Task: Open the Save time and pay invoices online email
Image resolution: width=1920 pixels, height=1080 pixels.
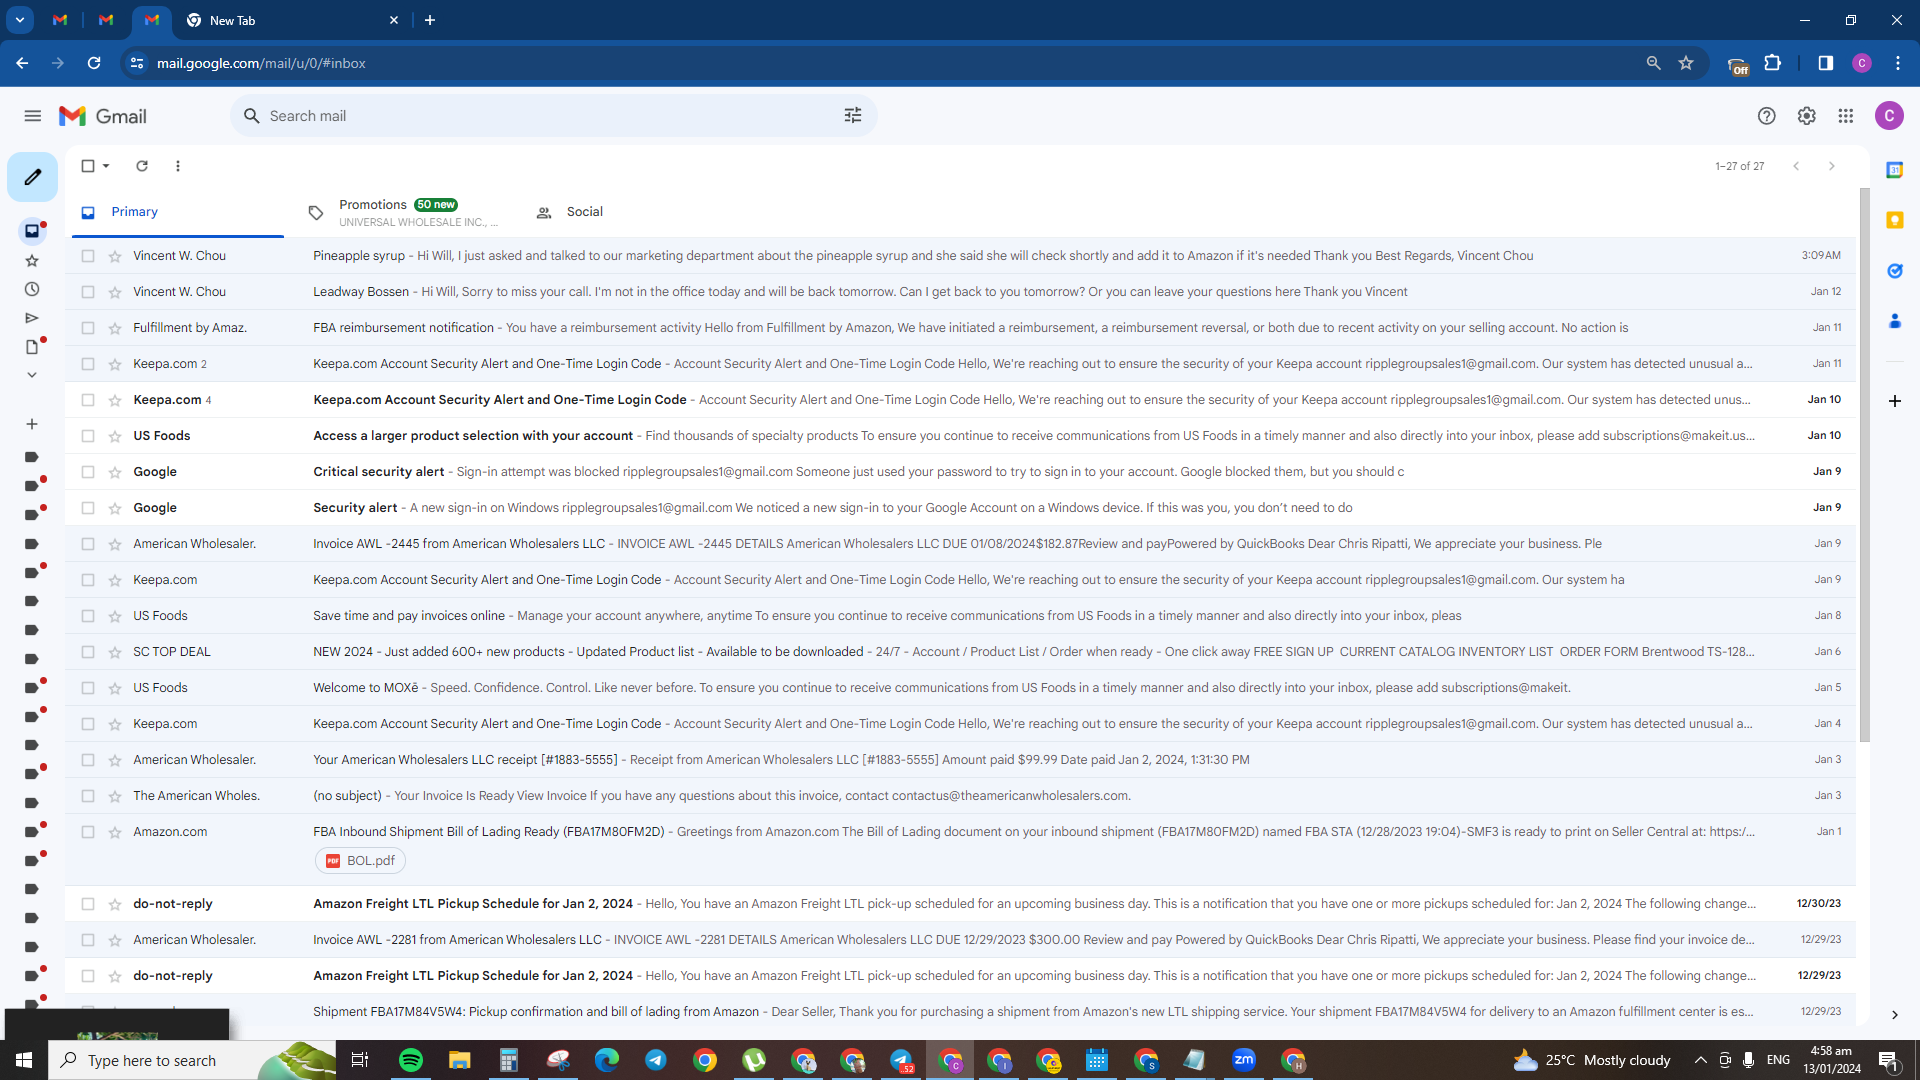Action: [961, 616]
